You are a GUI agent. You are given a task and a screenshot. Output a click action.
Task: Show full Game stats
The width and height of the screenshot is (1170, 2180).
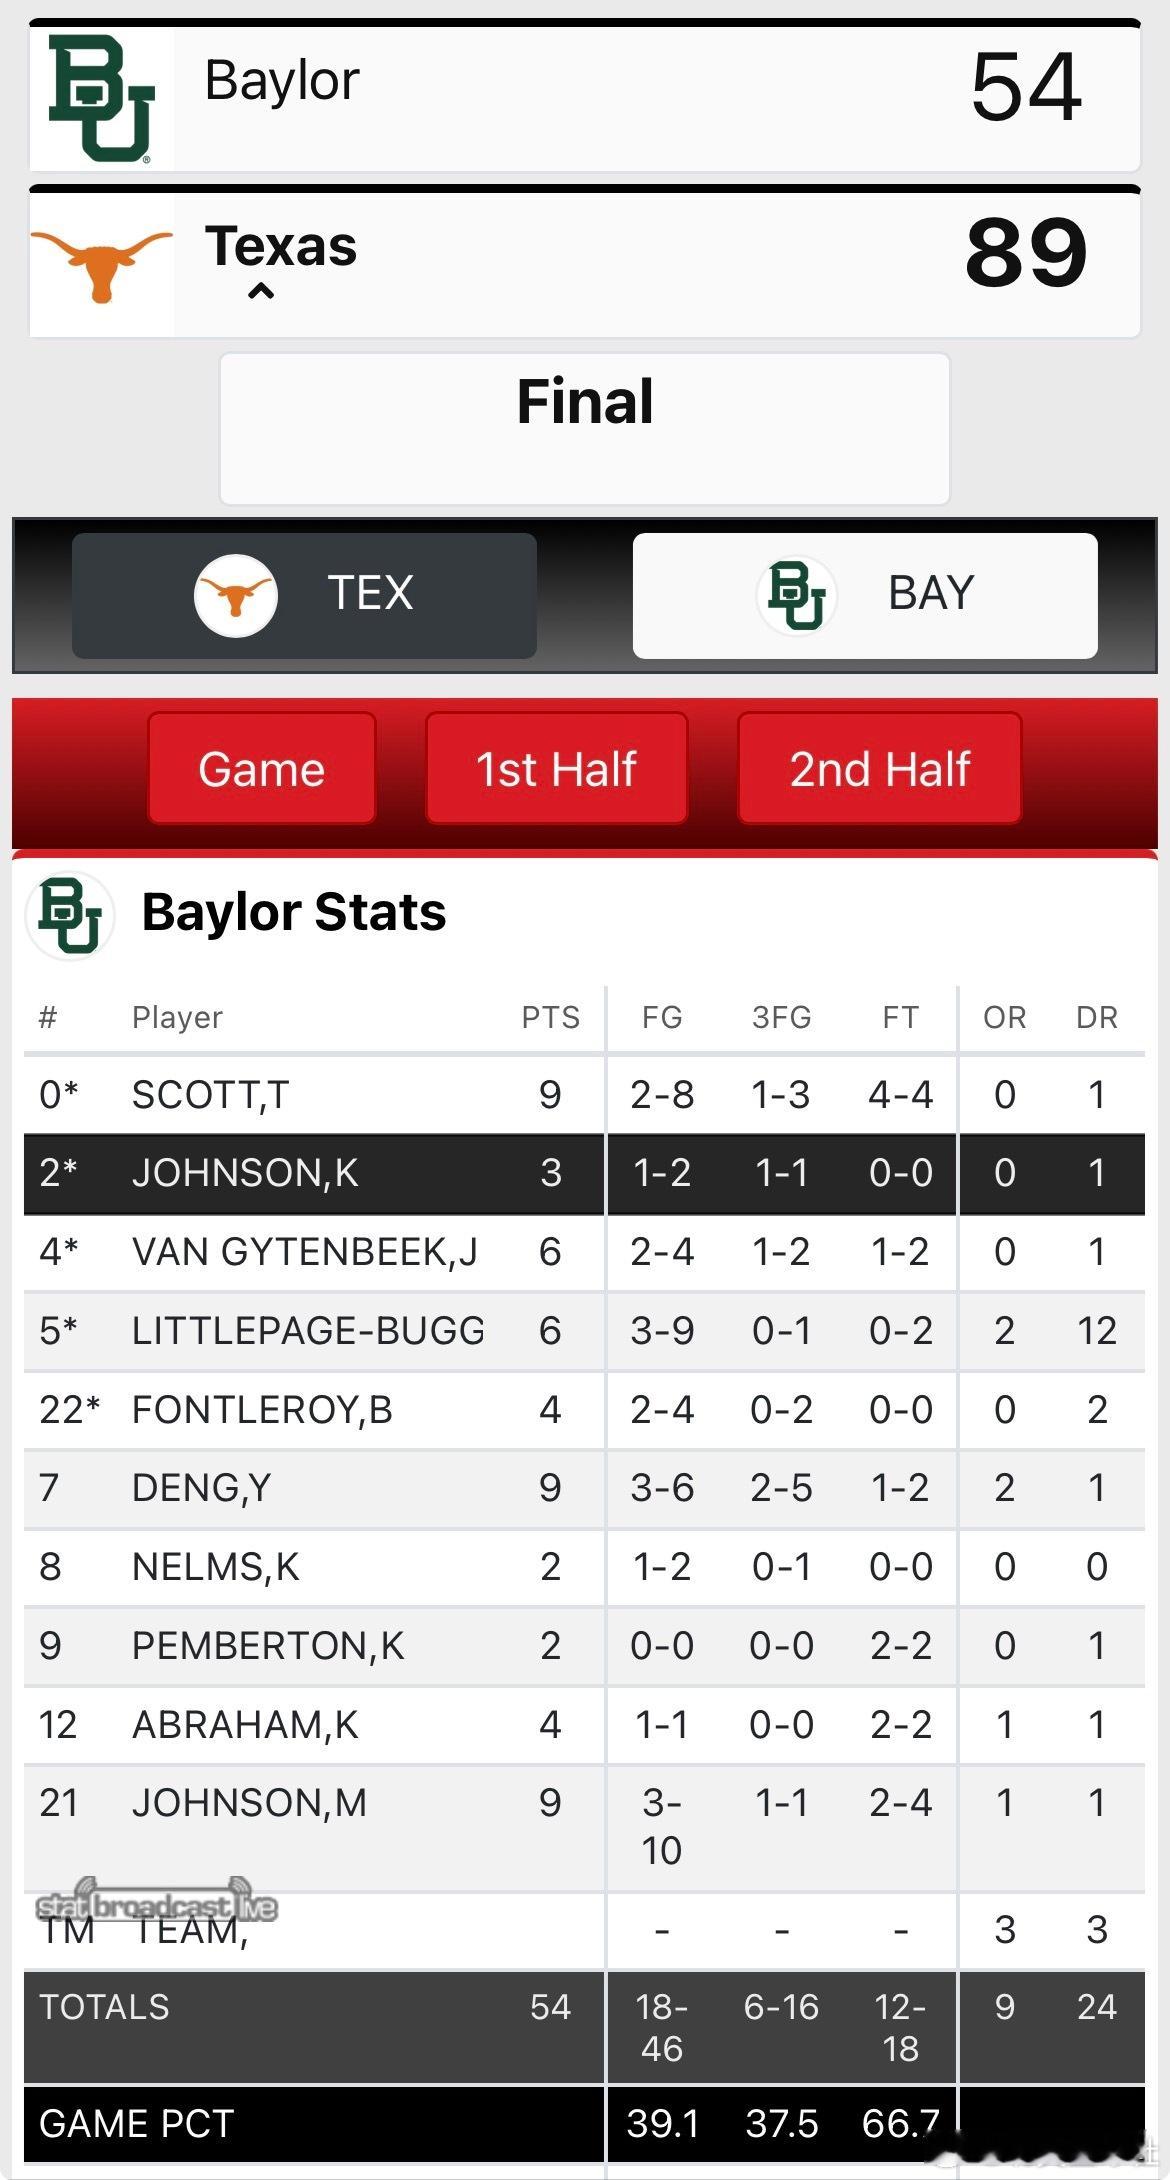262,769
